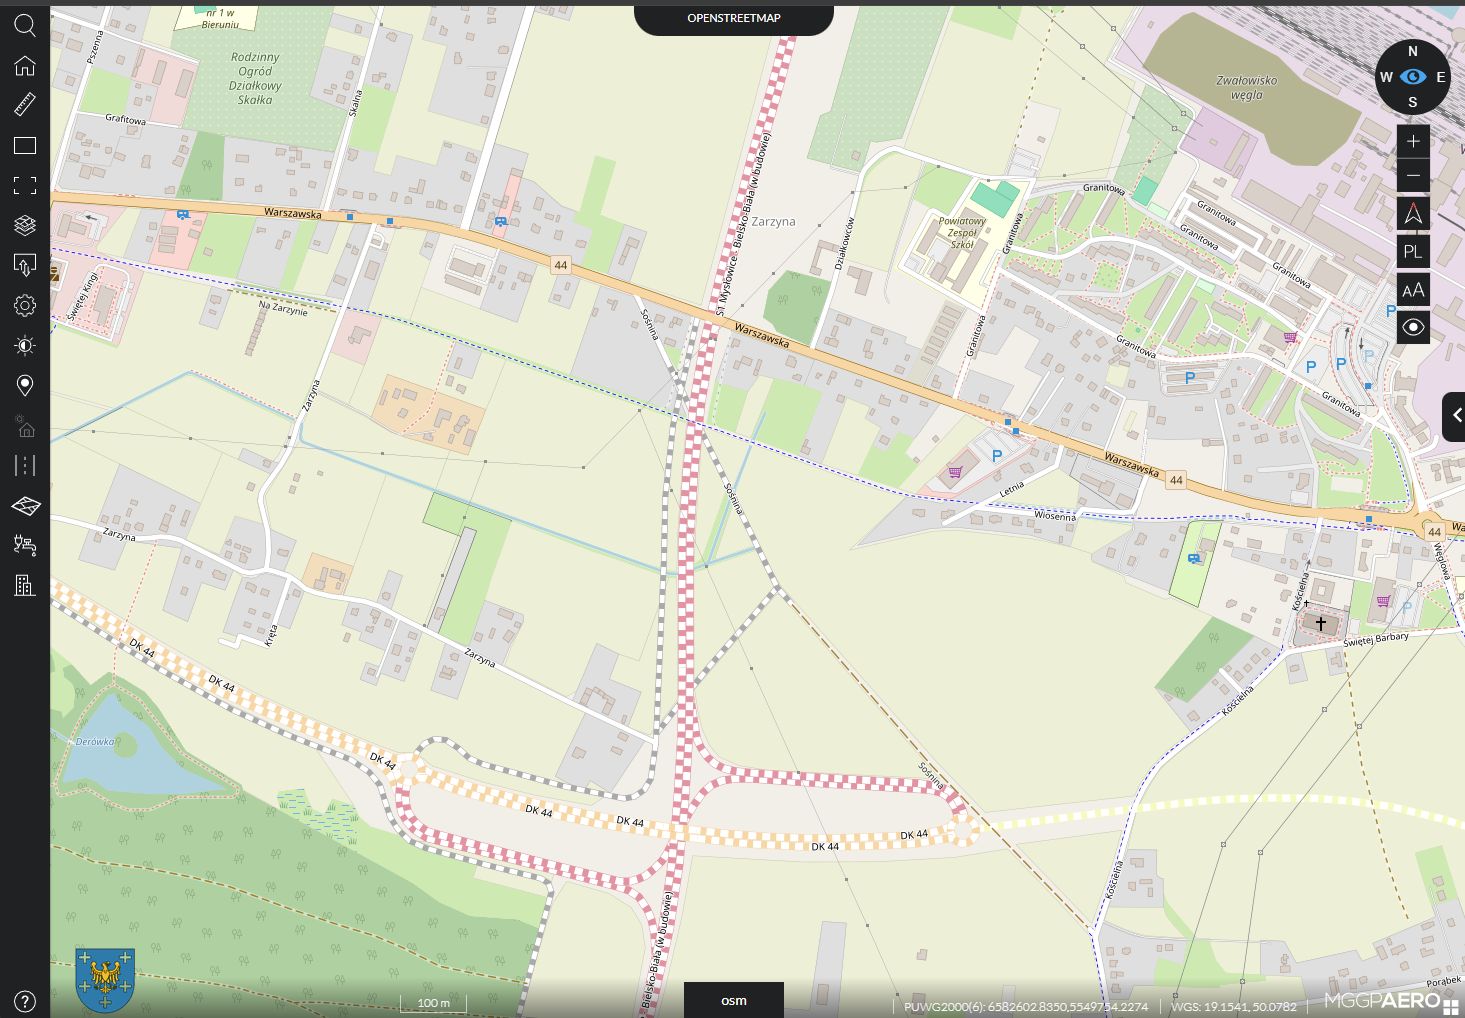
Task: Click the OPENSTREETMAP tab at top
Action: (x=733, y=18)
